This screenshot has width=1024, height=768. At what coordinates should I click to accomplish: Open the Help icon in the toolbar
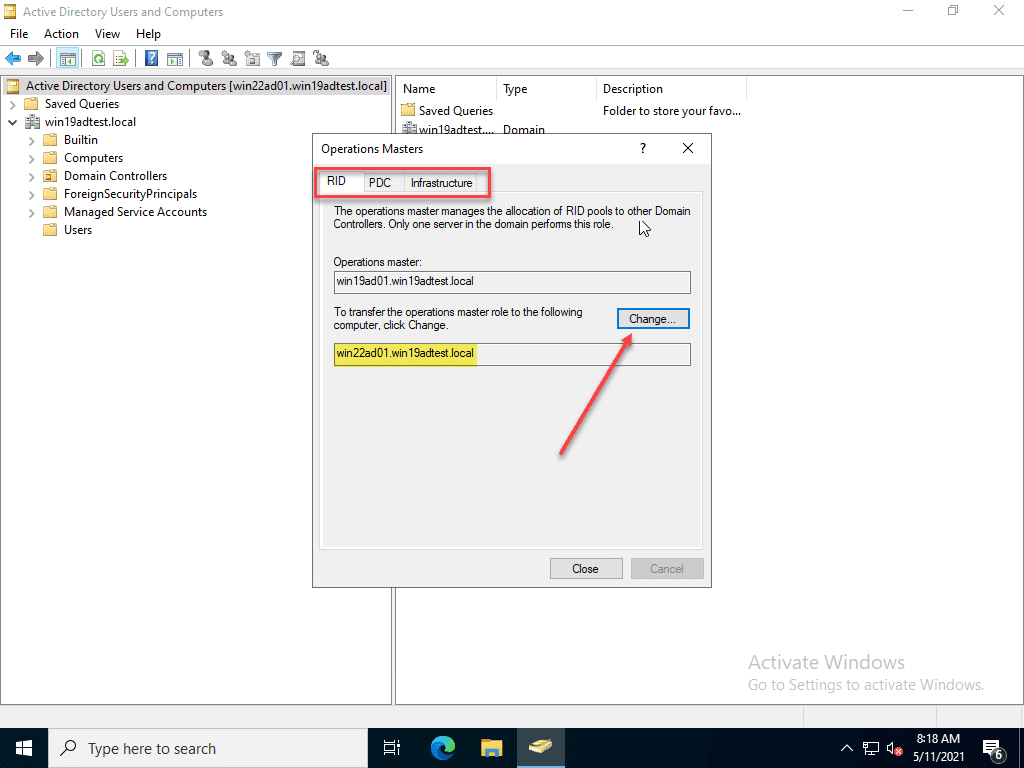point(150,58)
